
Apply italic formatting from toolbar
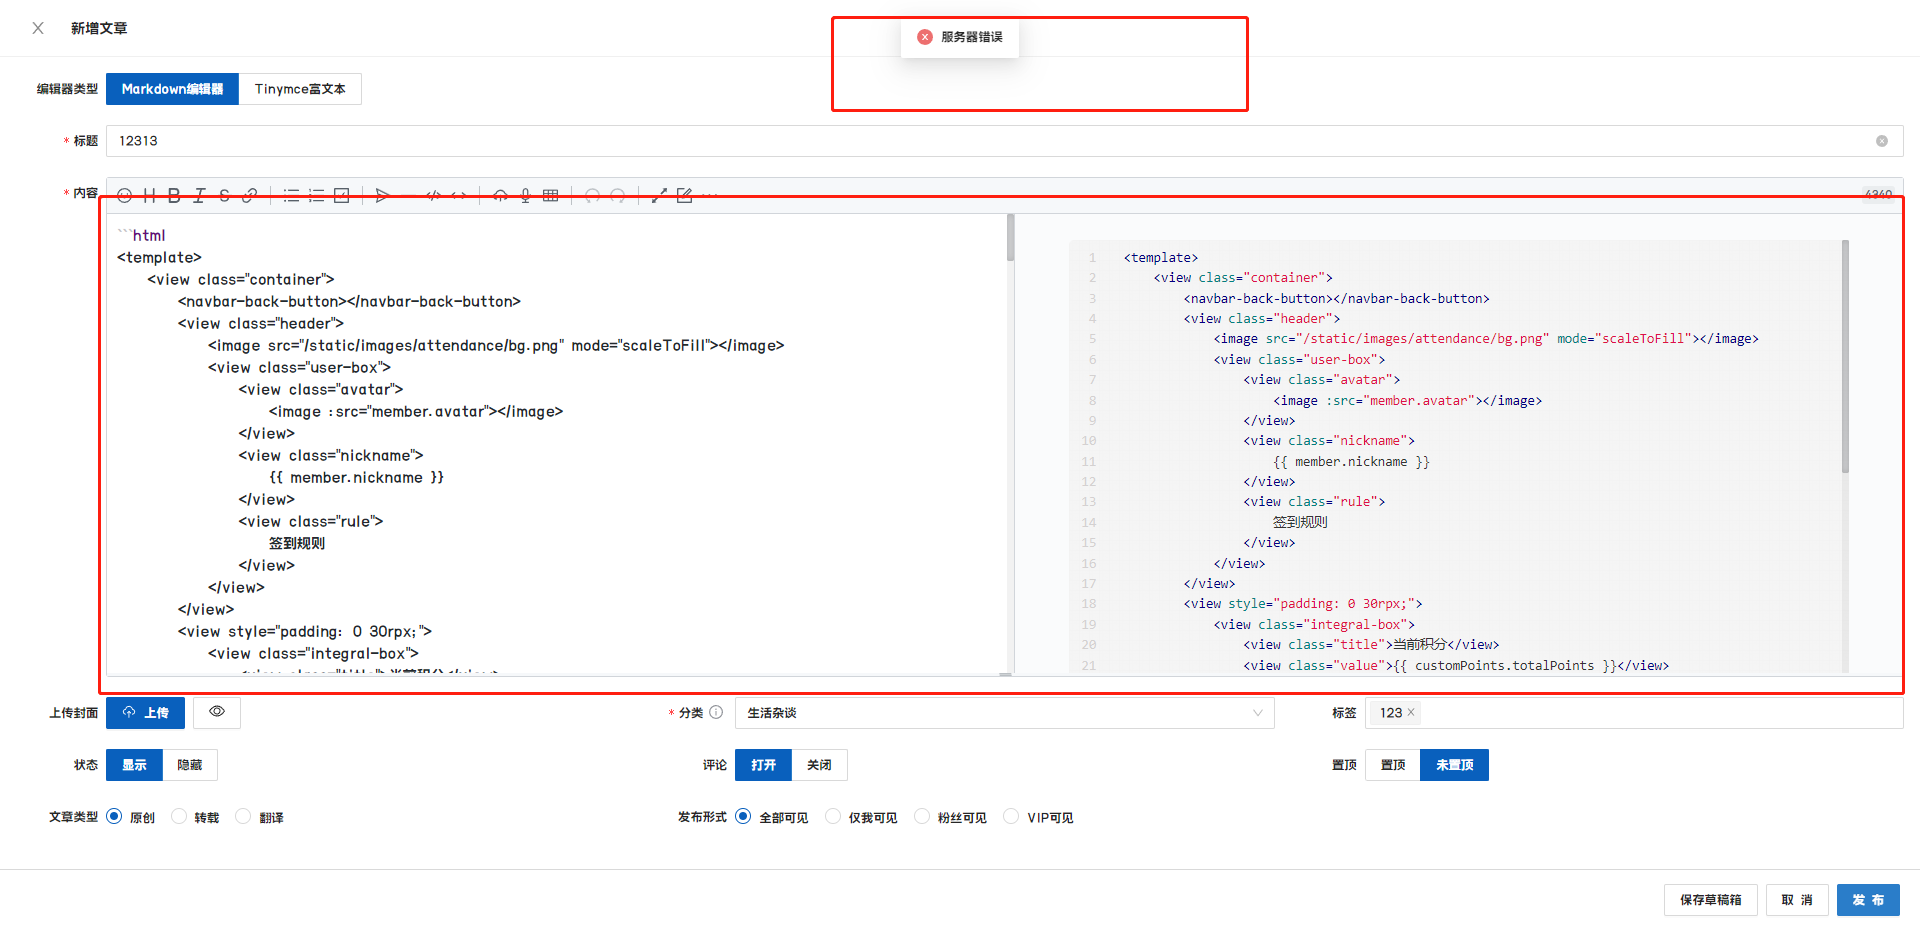point(199,196)
